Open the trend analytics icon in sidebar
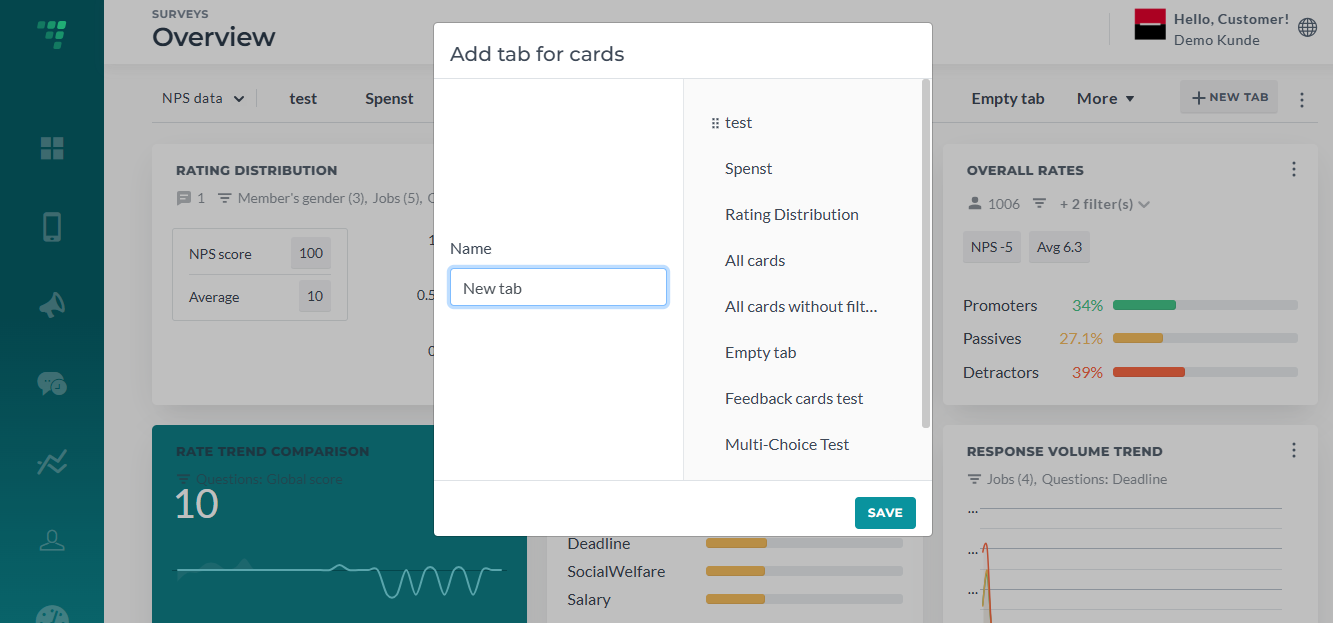The height and width of the screenshot is (623, 1333). tap(52, 461)
